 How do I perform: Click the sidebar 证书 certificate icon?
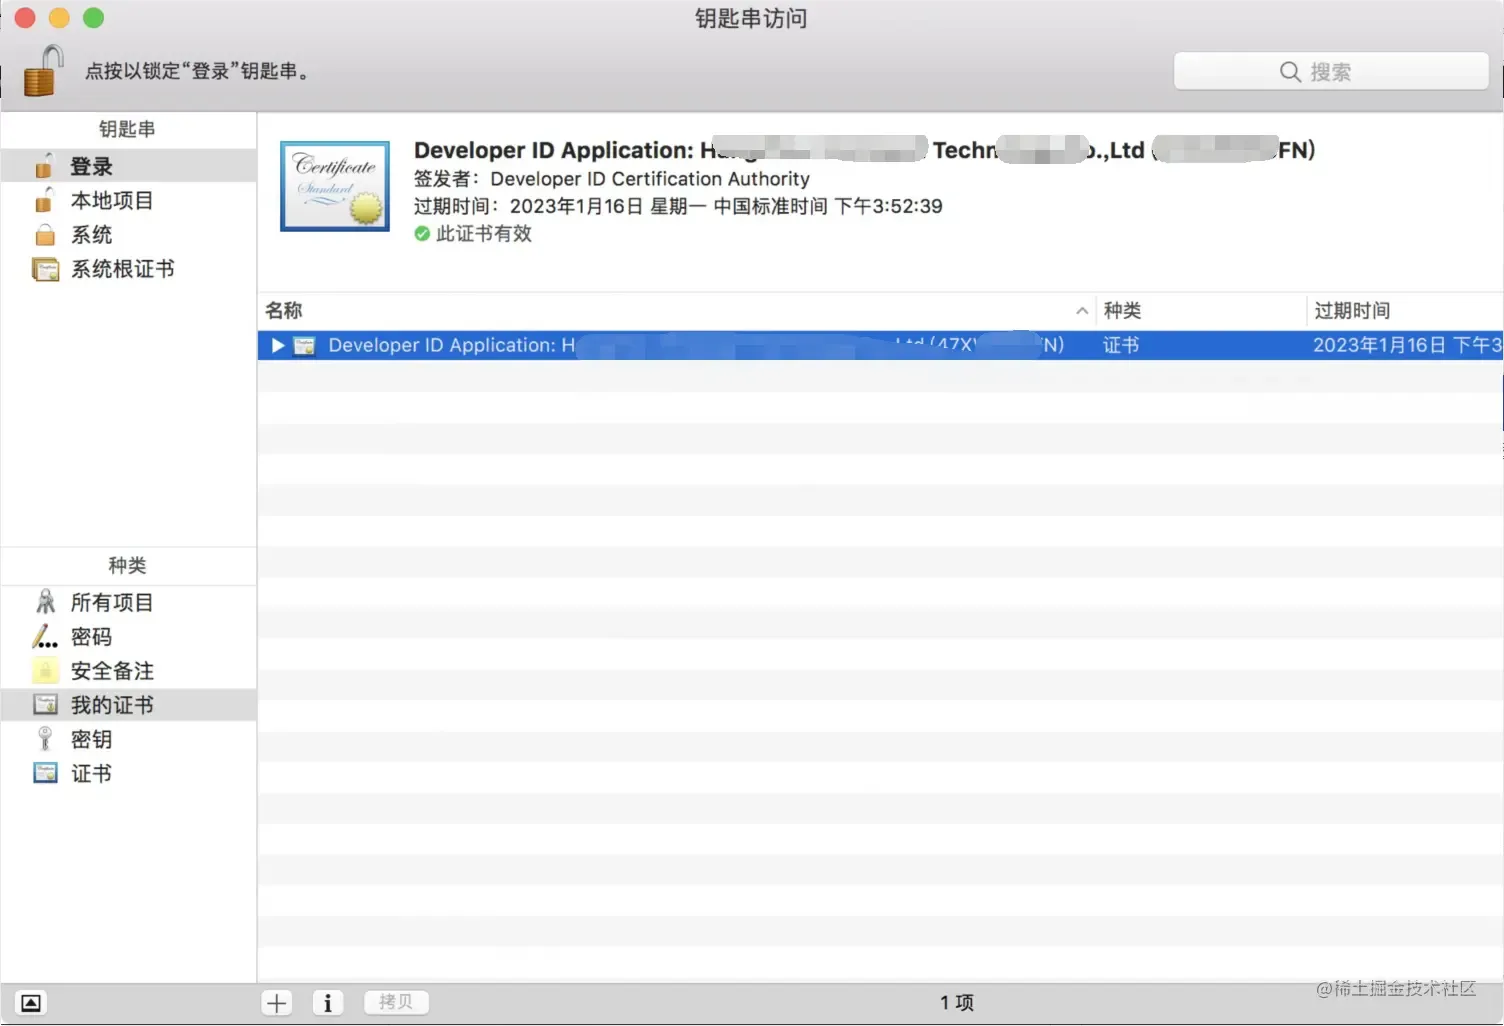pos(45,772)
